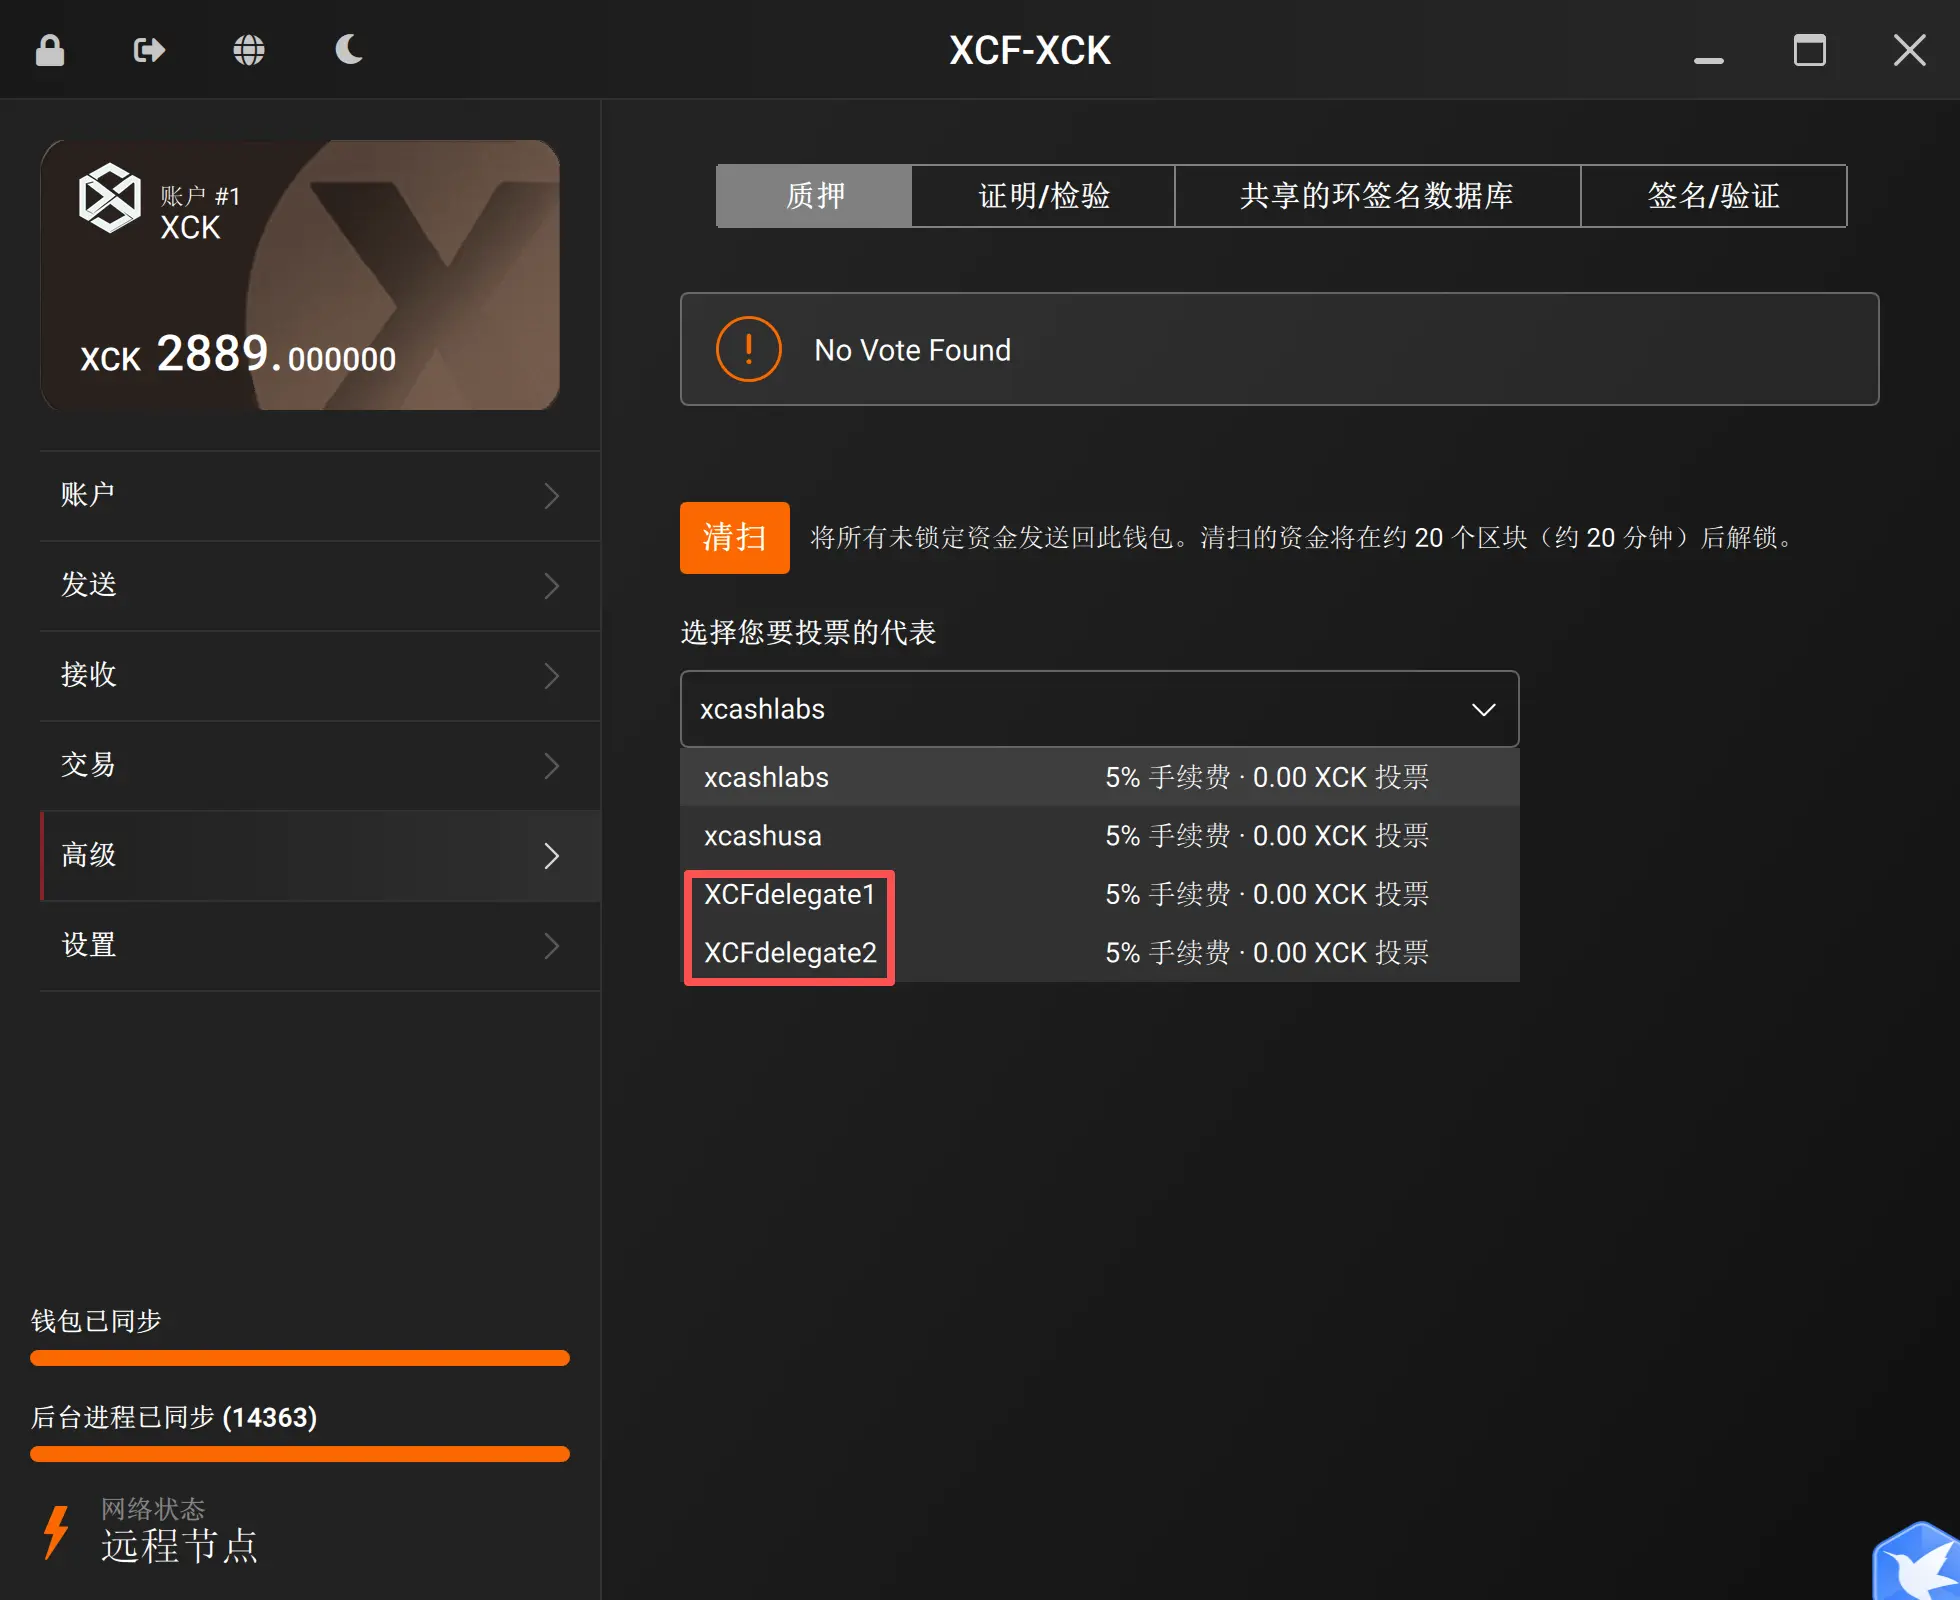
Task: Click the XCK logo on account card
Action: point(110,198)
